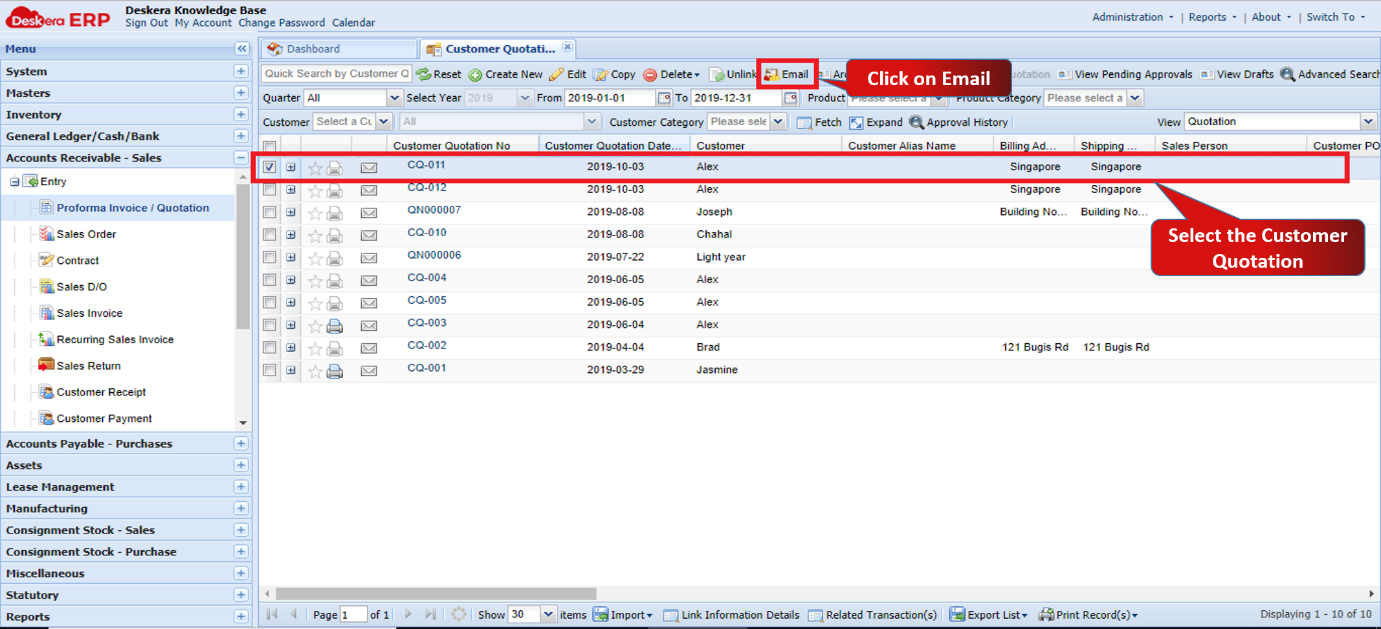Open Advanced Search magnifier
This screenshot has height=629, width=1381.
(1288, 74)
